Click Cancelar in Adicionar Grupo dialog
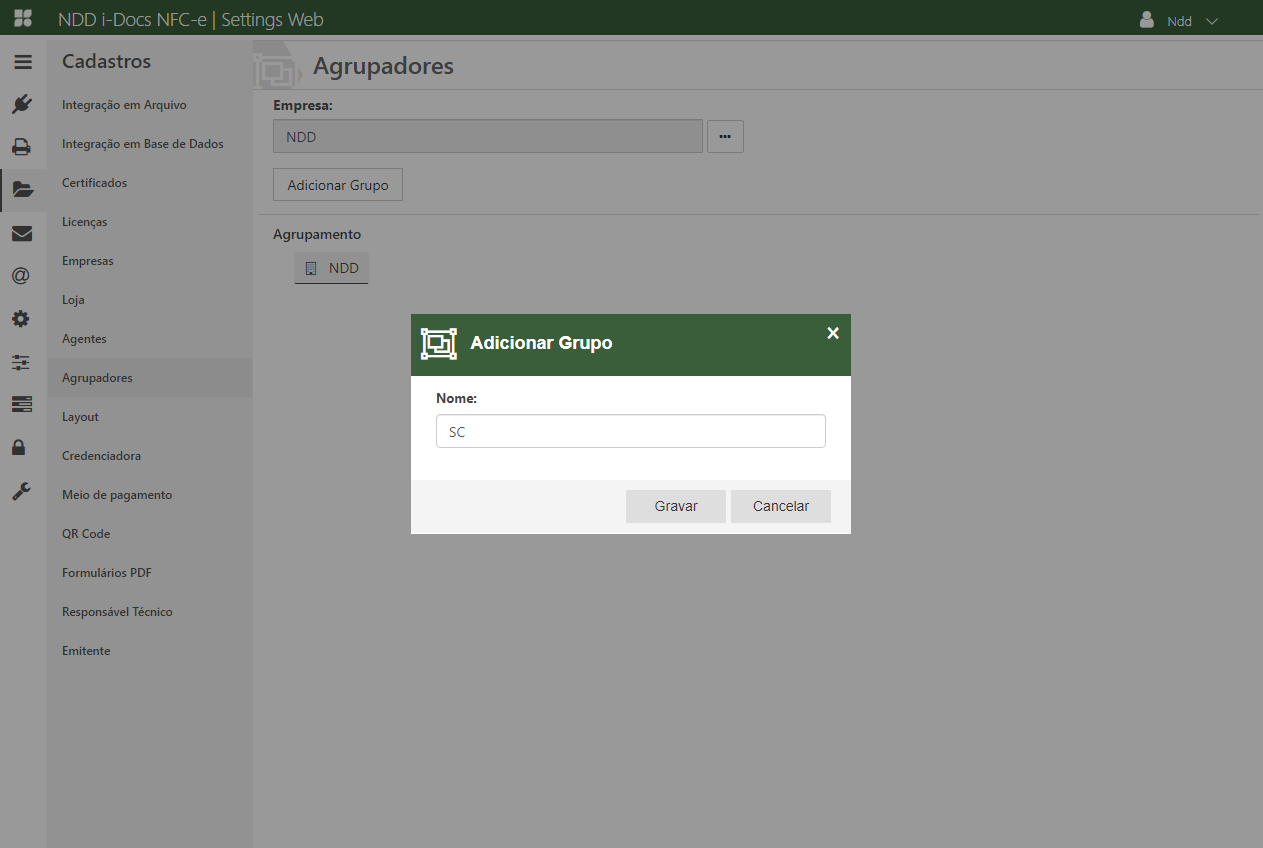The image size is (1263, 848). [780, 506]
